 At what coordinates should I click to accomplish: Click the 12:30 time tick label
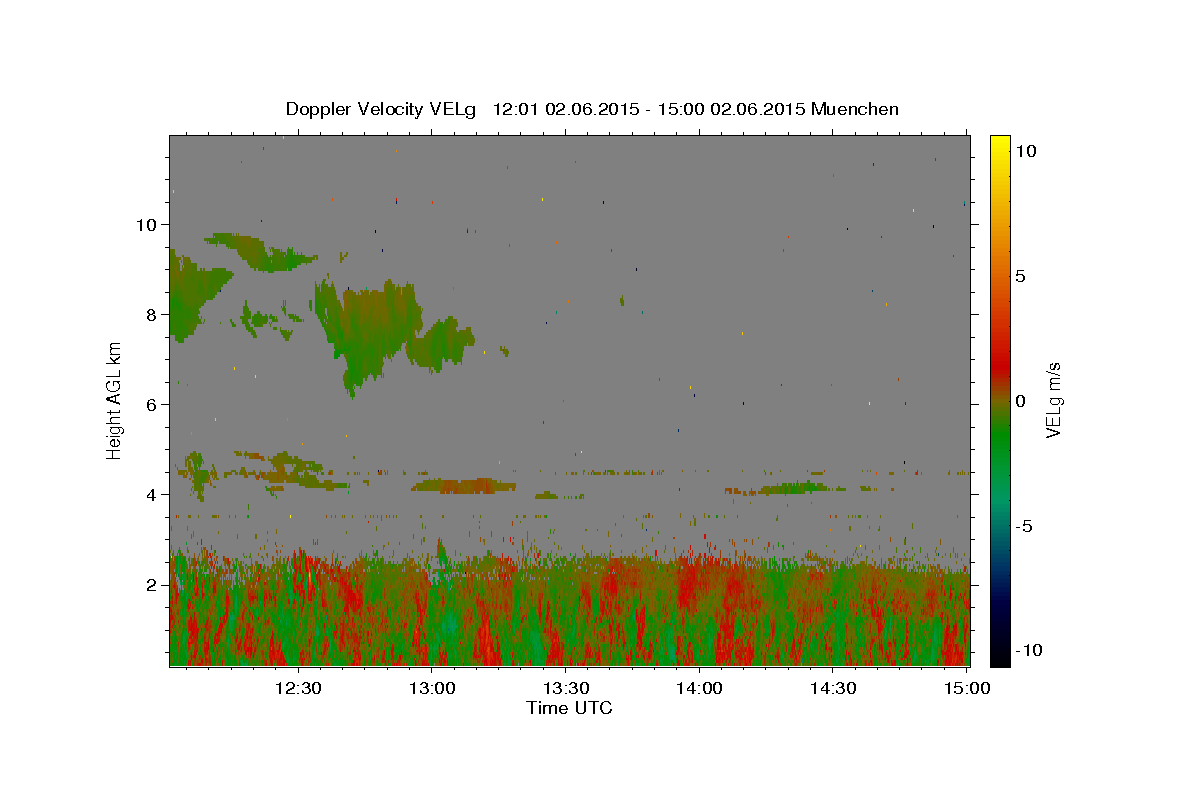pyautogui.click(x=298, y=688)
